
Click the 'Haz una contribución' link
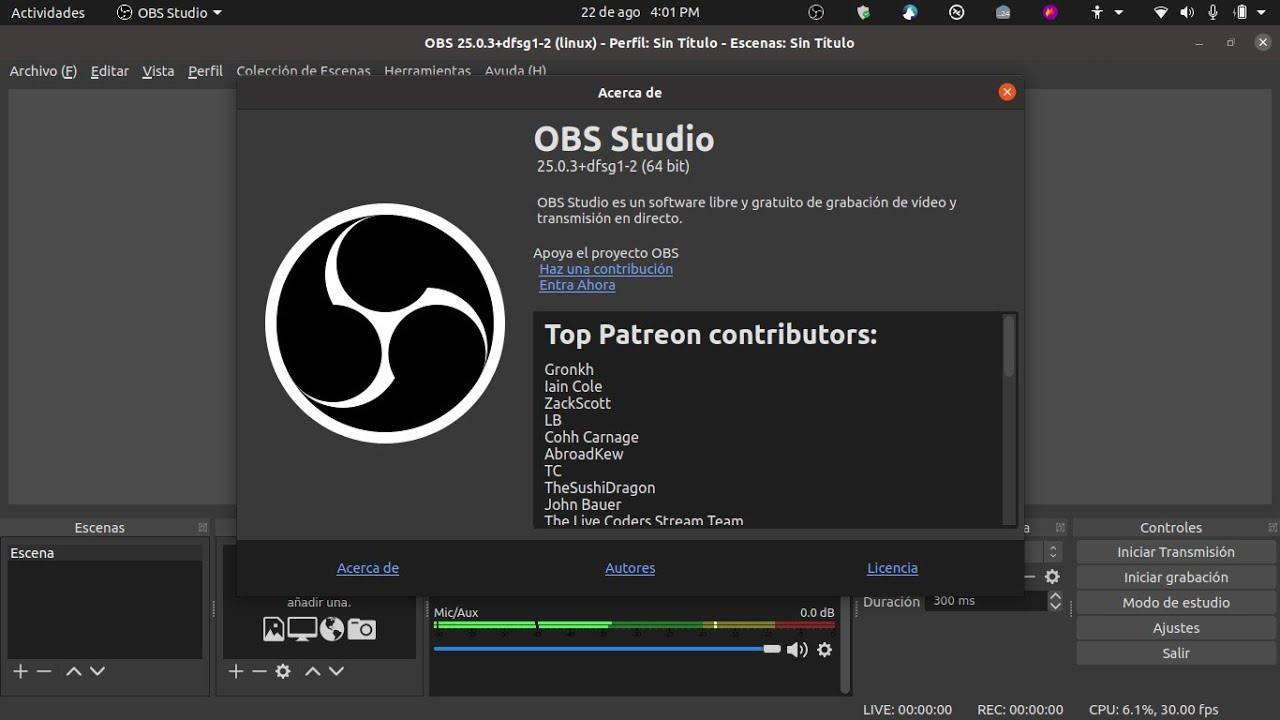(606, 269)
